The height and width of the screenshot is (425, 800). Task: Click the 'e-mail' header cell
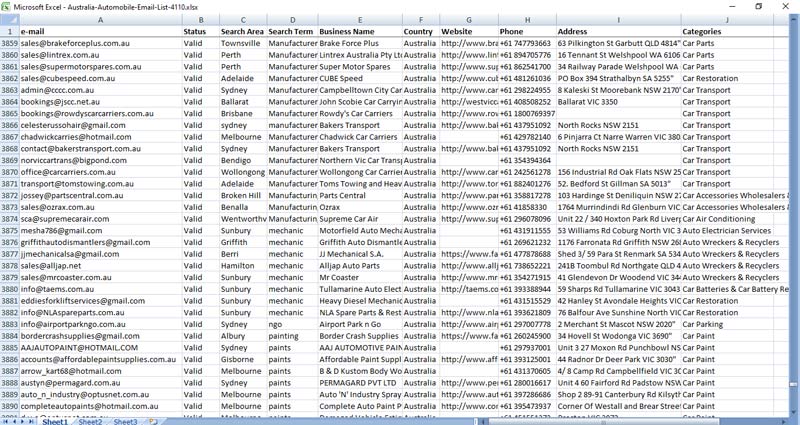pos(101,32)
